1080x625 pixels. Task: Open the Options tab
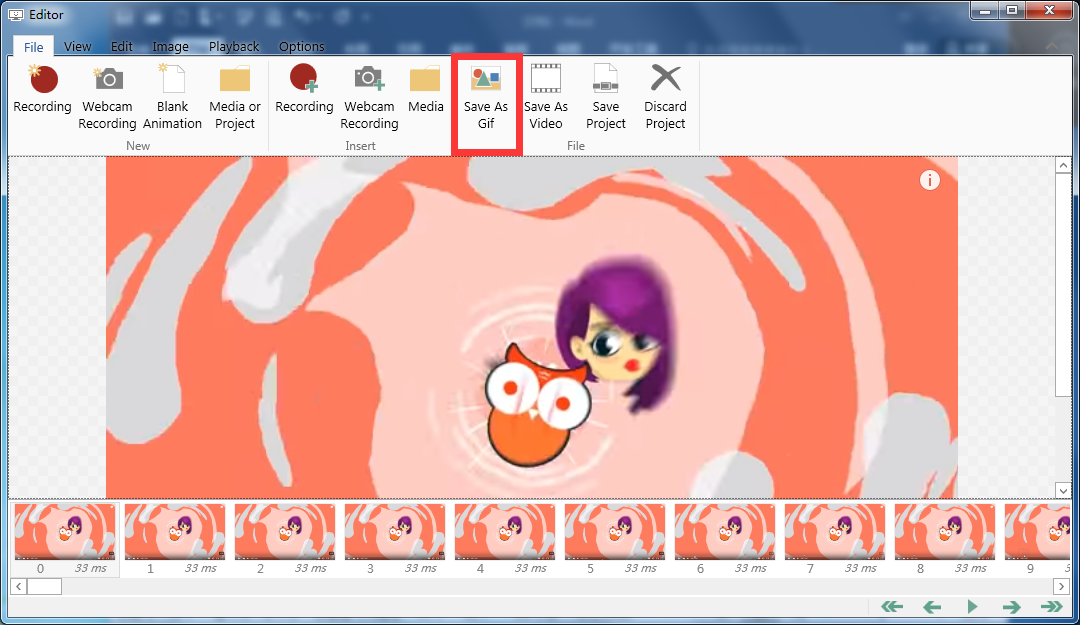tap(301, 46)
